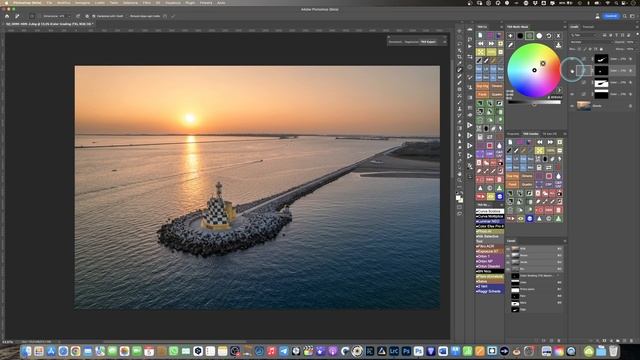Select the topmost layer mask thumbnail
This screenshot has width=640, height=360.
click(602, 59)
